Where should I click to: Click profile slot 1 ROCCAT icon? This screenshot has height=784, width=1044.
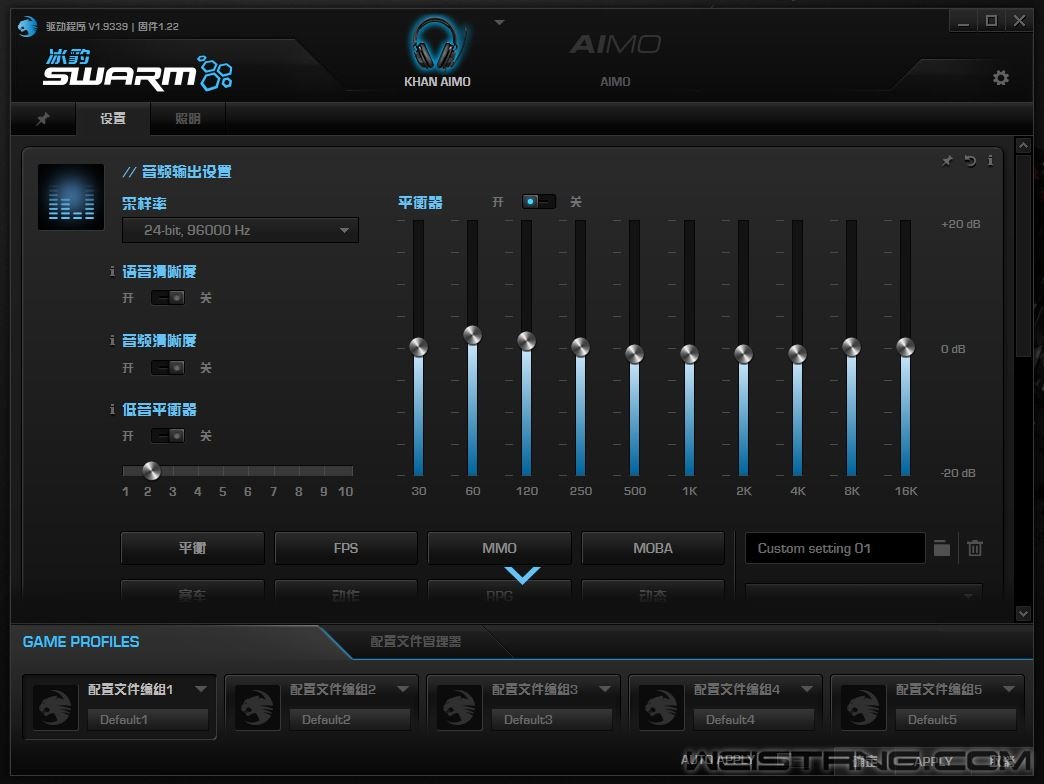pyautogui.click(x=55, y=707)
